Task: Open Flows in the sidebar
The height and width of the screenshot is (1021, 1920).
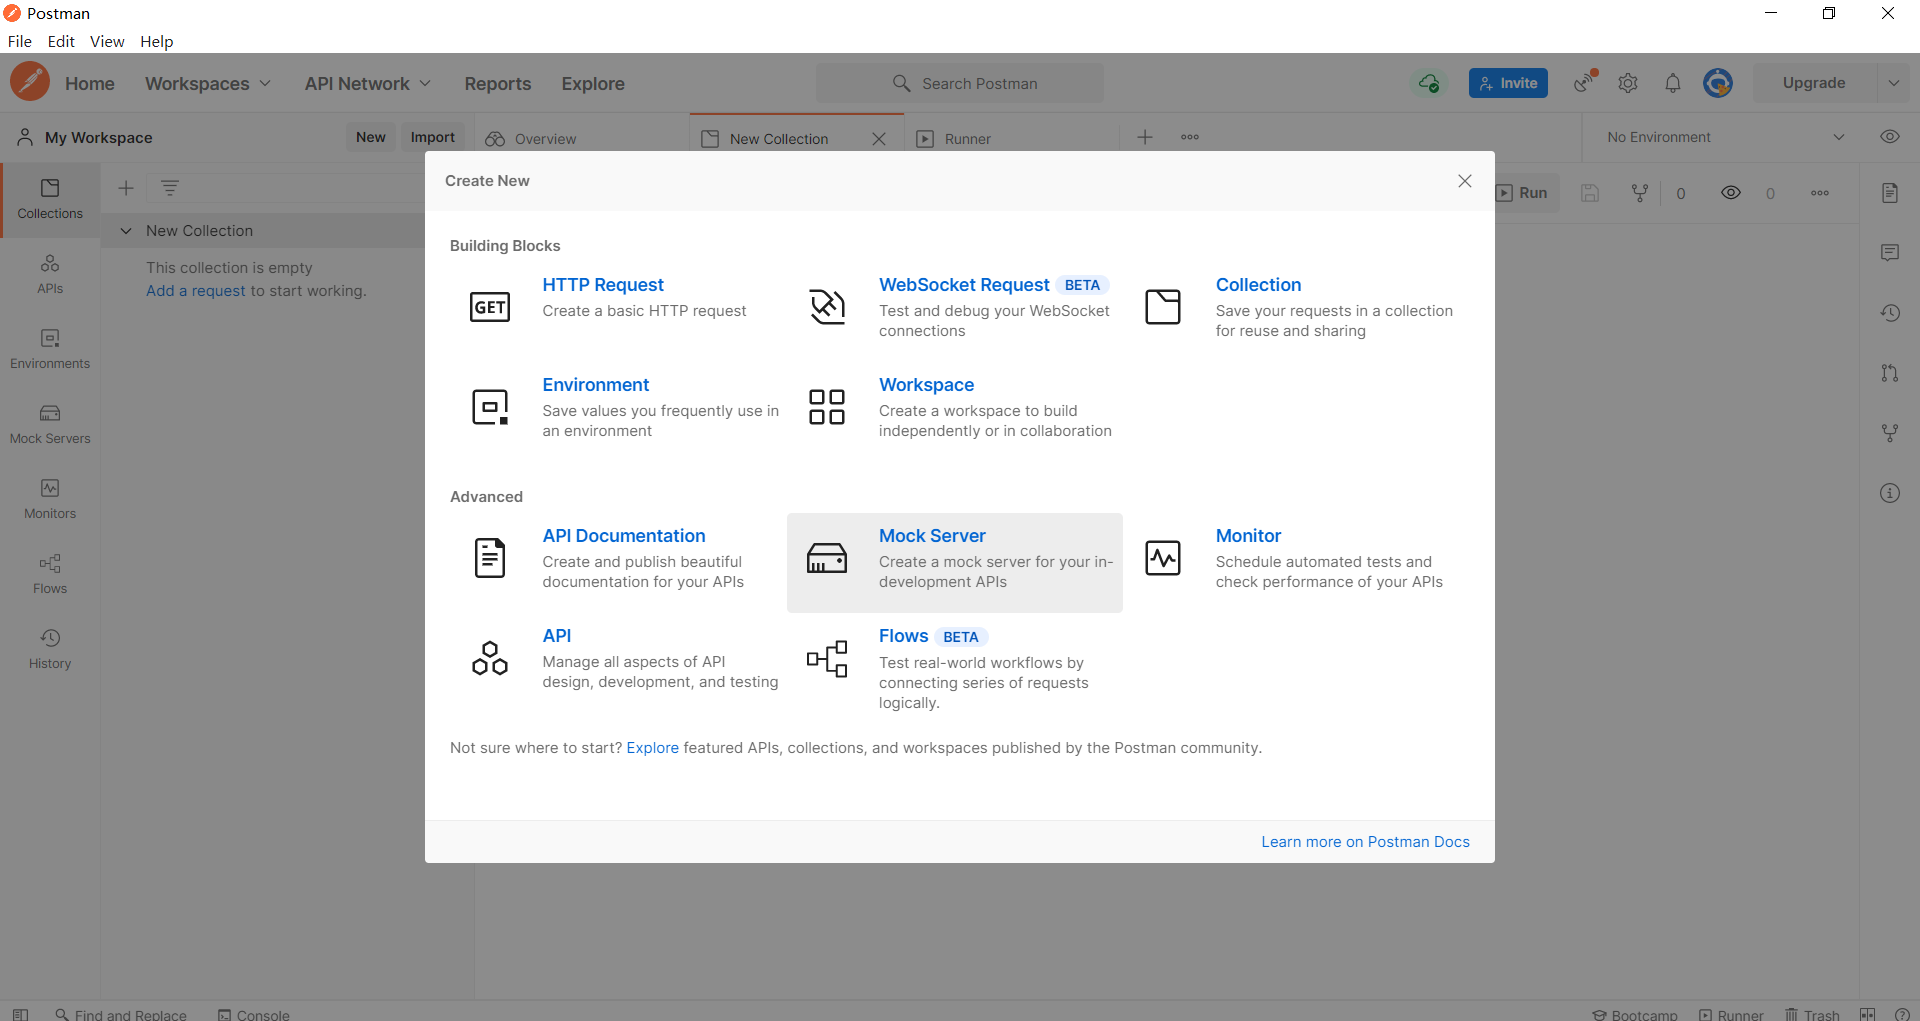Action: click(x=50, y=574)
